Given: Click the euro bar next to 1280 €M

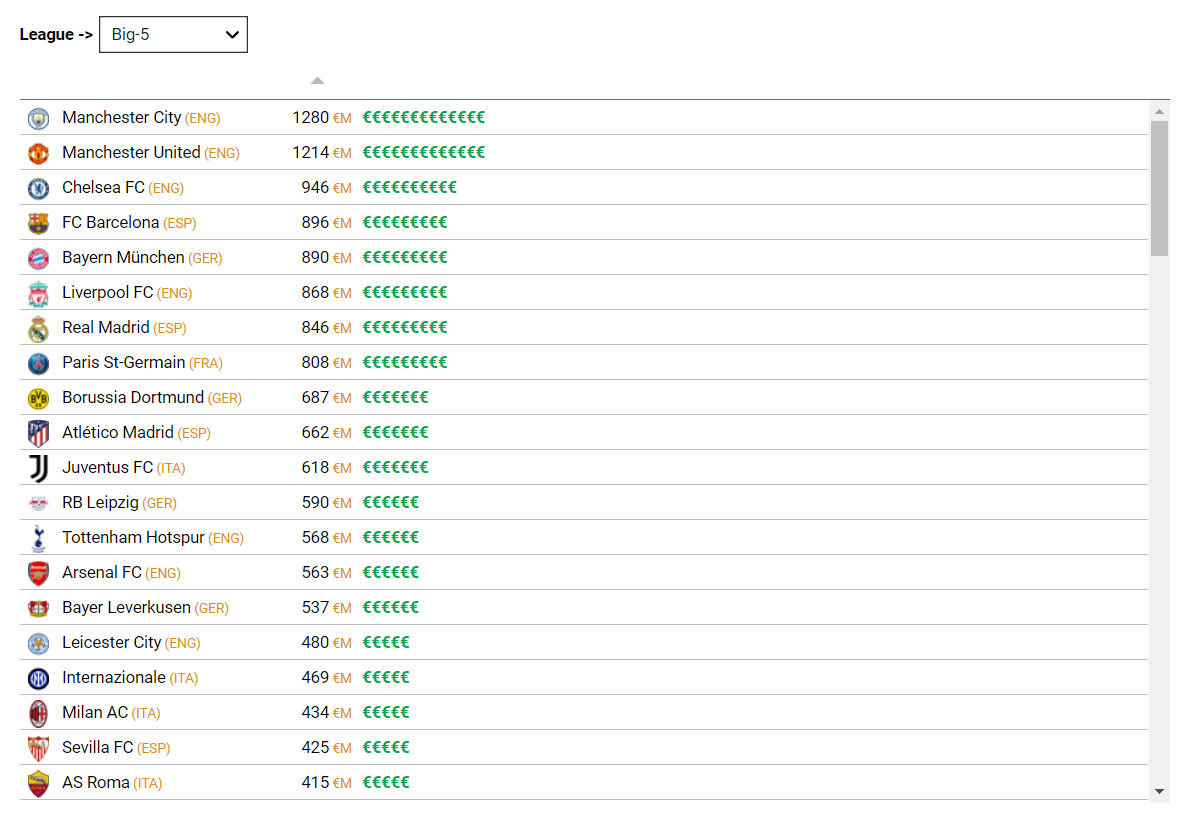Looking at the screenshot, I should tap(424, 117).
